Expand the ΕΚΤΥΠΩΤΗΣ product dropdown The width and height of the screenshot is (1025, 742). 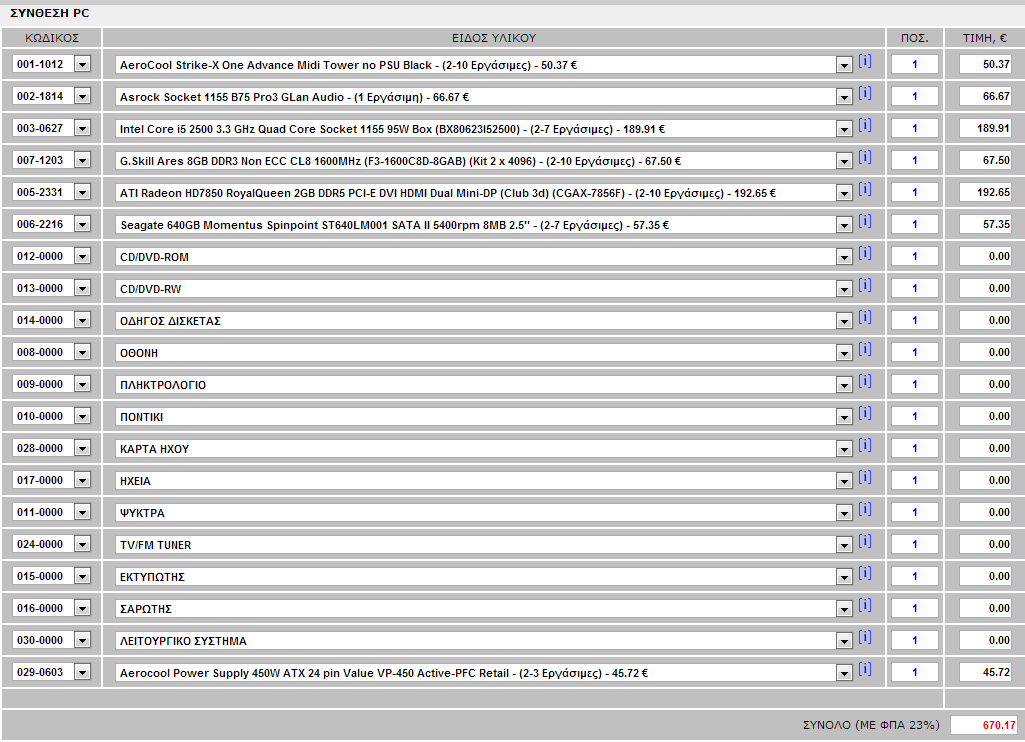844,577
